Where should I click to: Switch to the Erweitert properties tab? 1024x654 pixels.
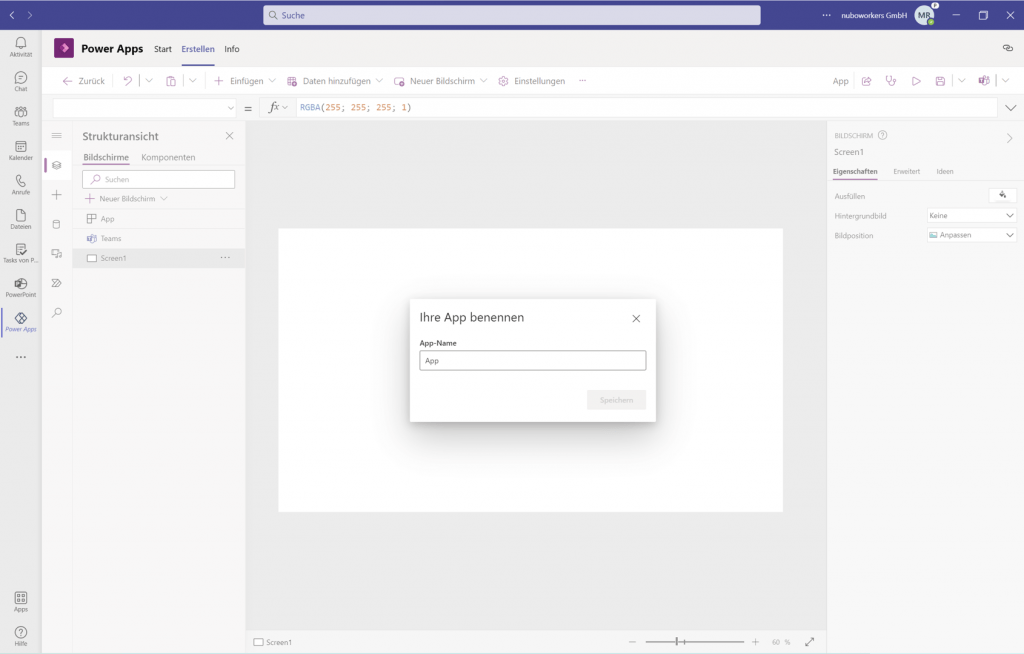pos(906,172)
